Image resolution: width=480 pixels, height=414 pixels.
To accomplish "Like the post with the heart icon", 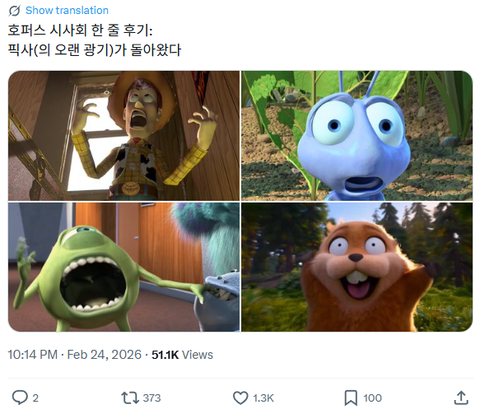I will tap(240, 398).
